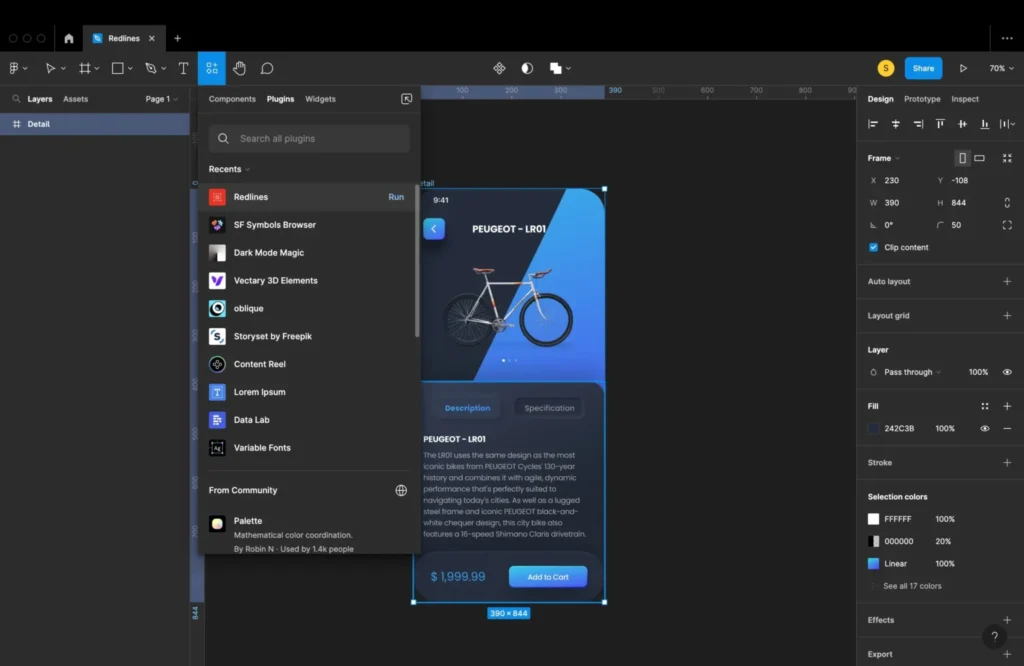This screenshot has width=1024, height=666.
Task: Click the 242C3B fill color swatch
Action: 873,428
